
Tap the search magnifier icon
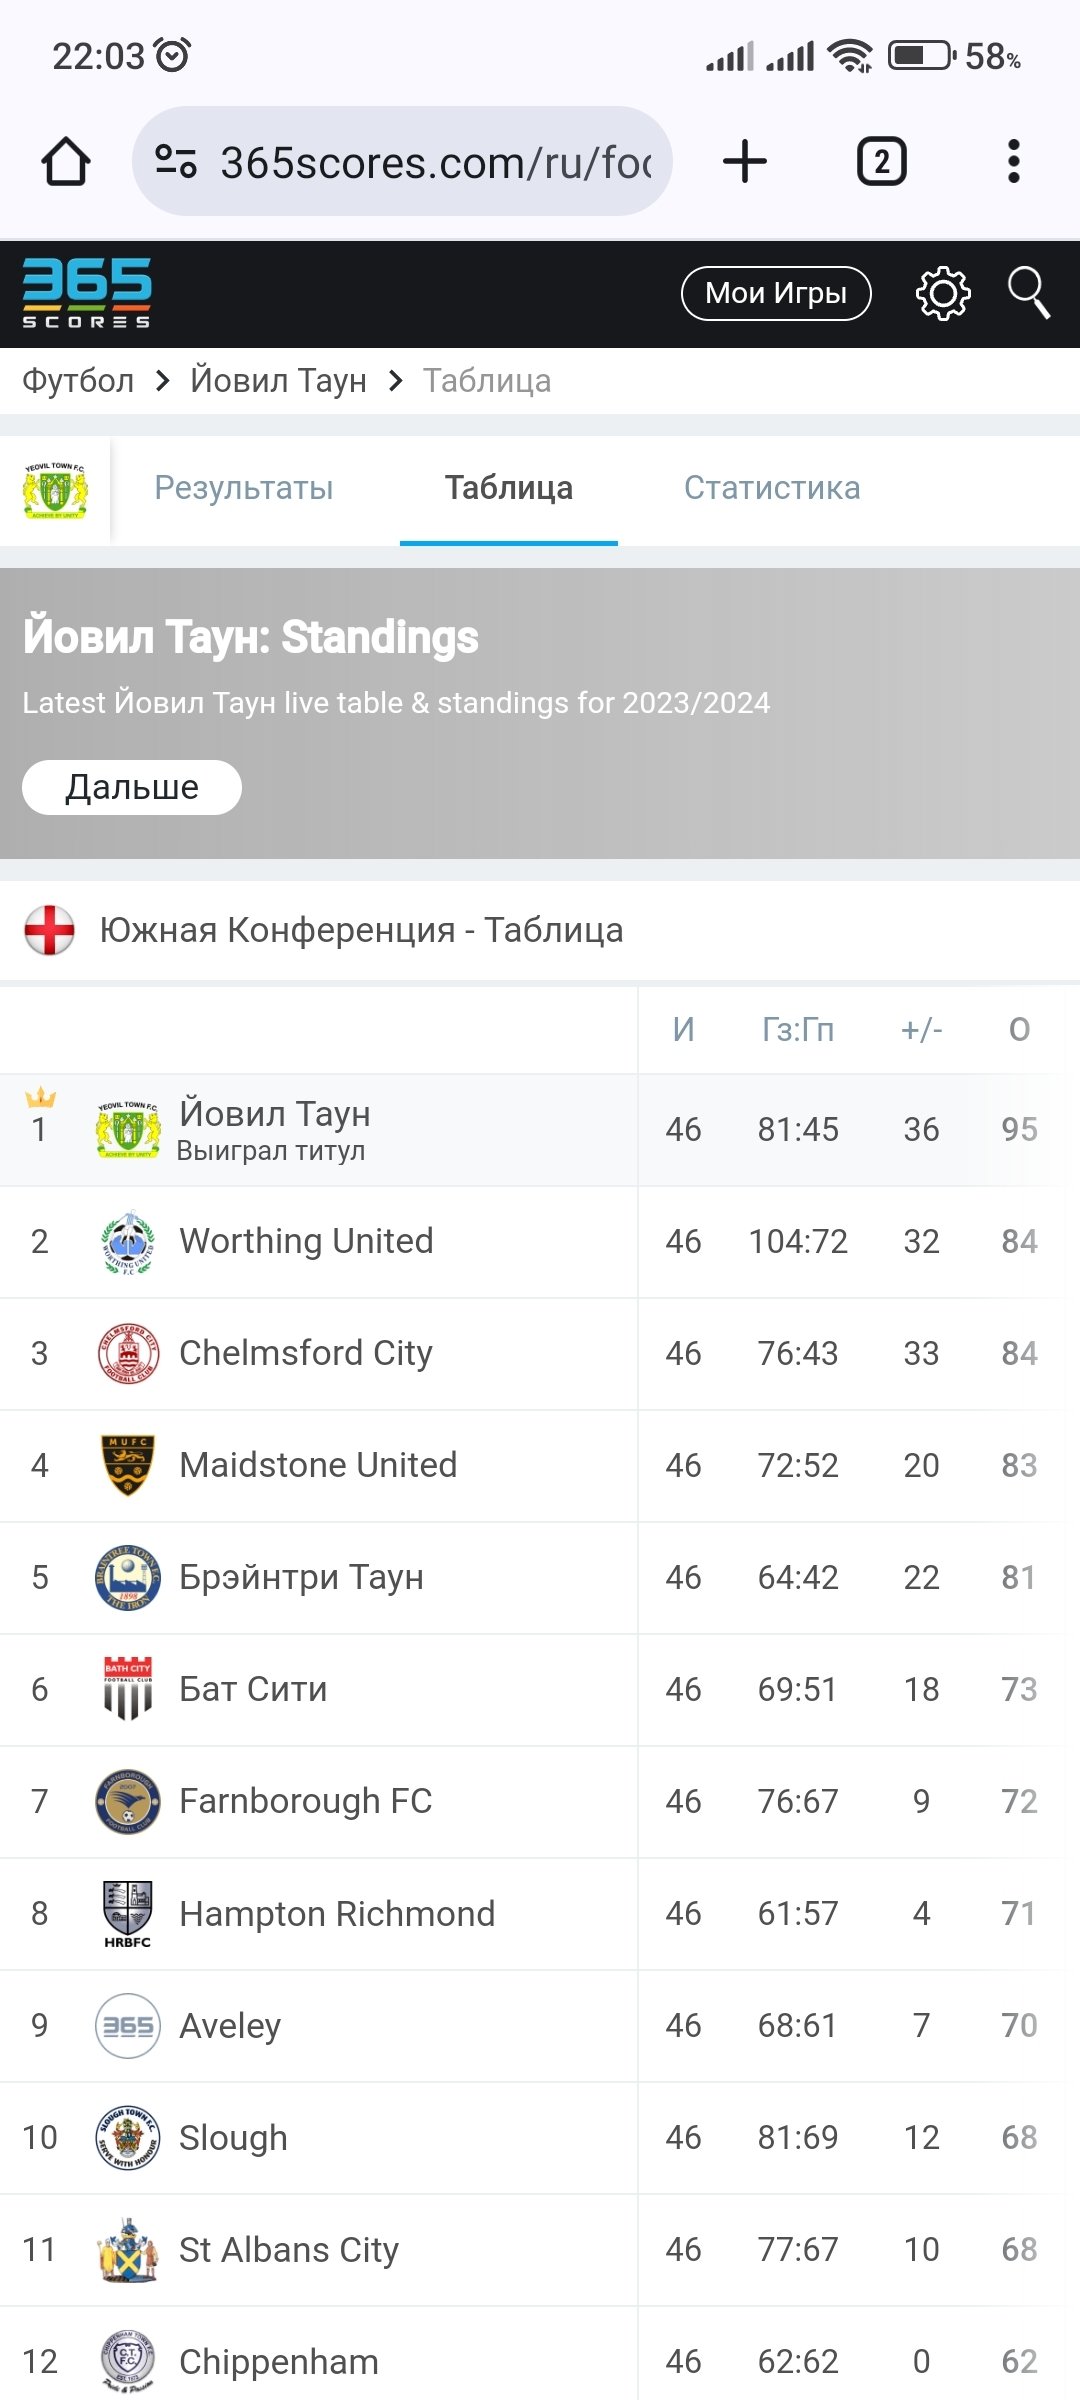[1028, 293]
